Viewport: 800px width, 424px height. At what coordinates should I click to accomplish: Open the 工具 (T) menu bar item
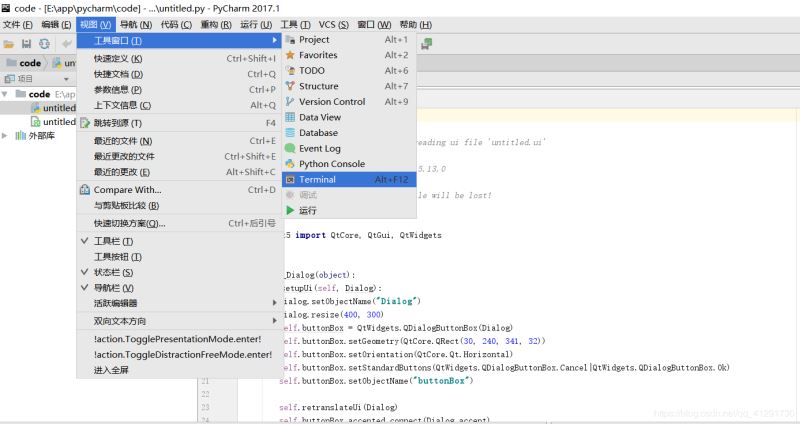pyautogui.click(x=295, y=24)
